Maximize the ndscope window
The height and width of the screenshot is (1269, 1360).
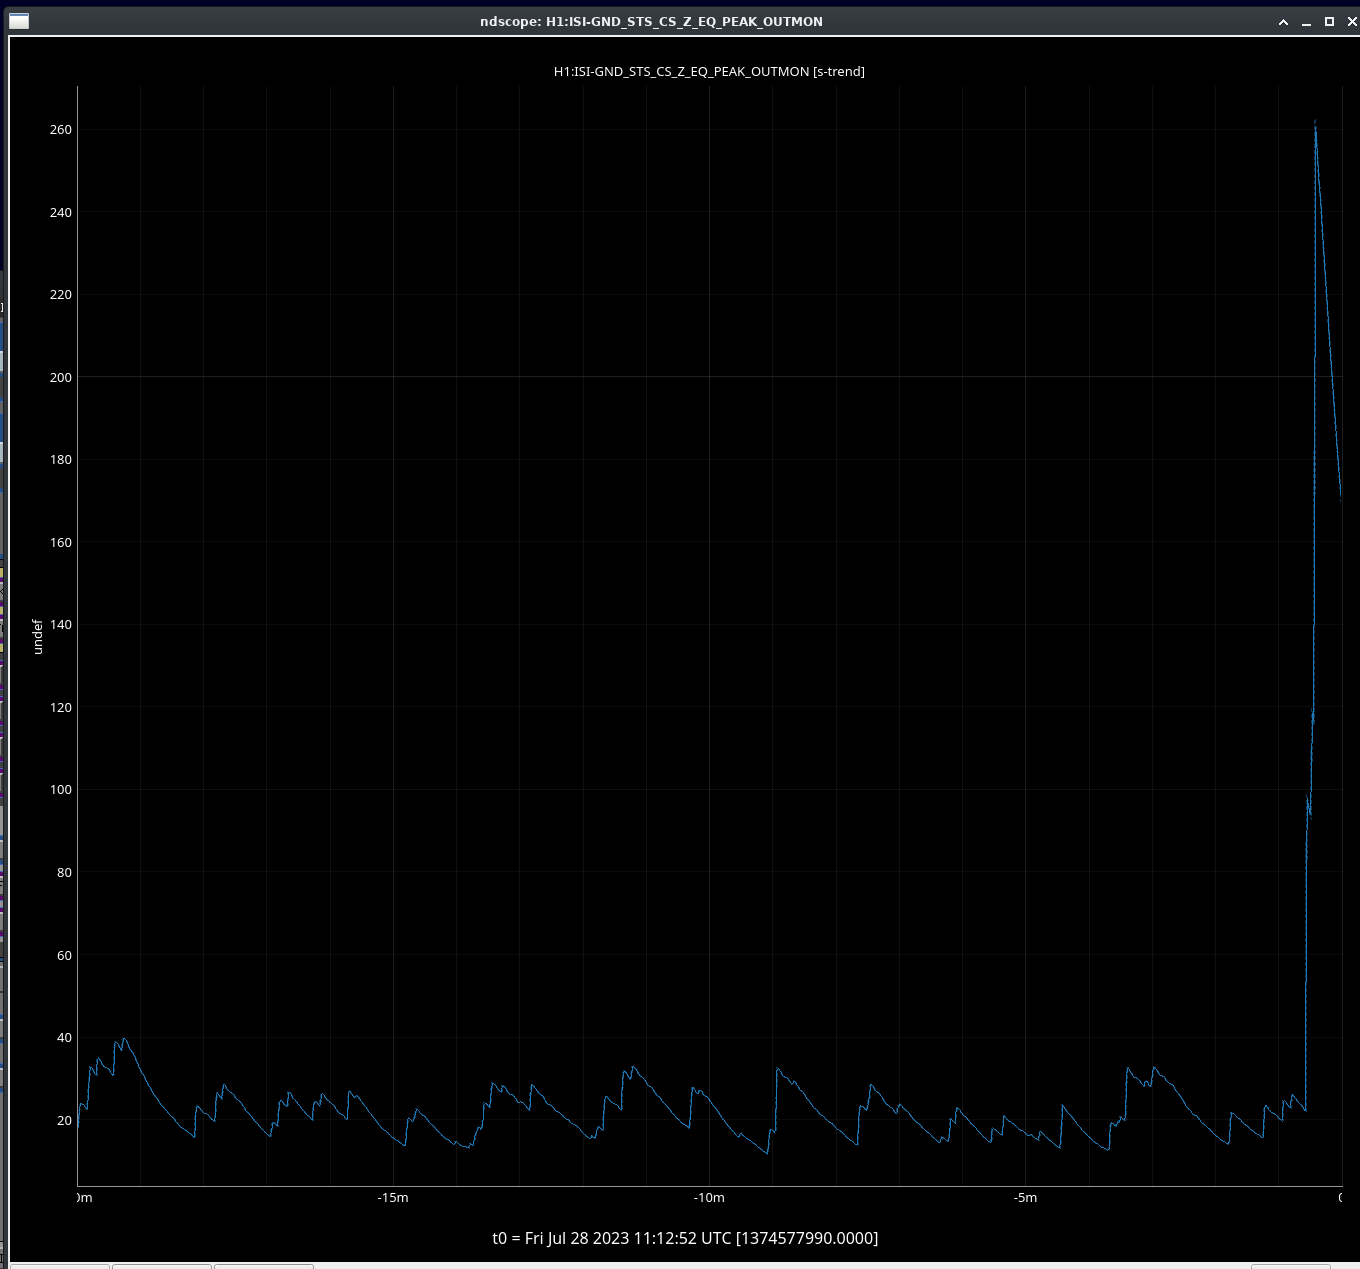click(1329, 21)
